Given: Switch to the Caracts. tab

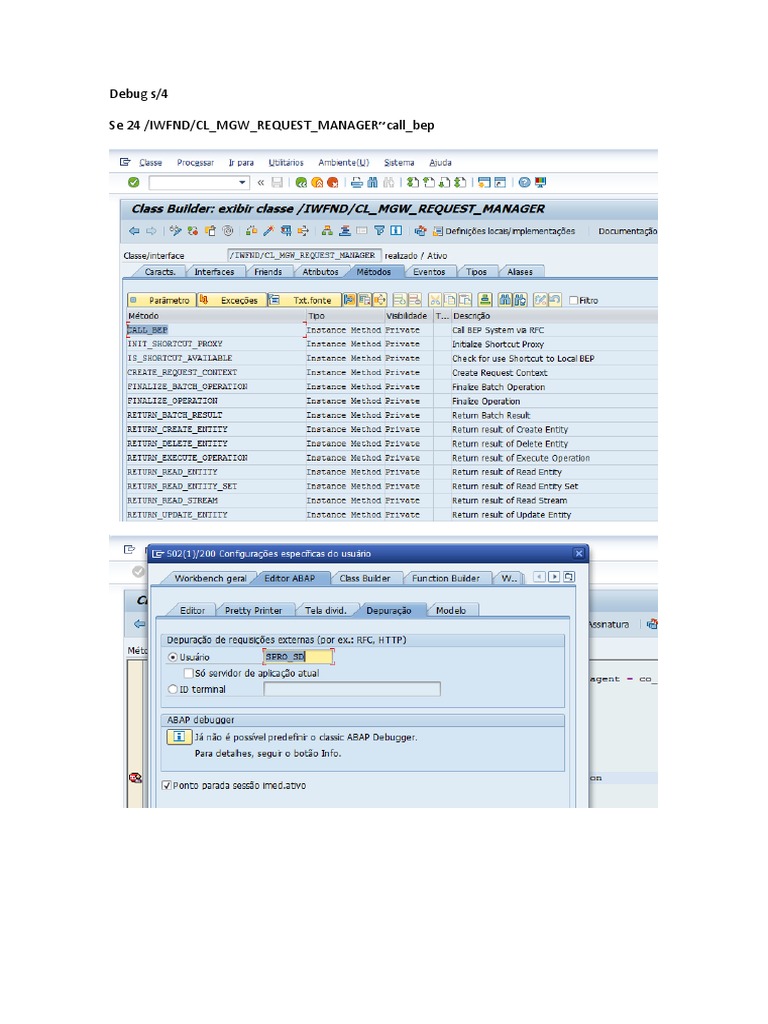Looking at the screenshot, I should (x=160, y=272).
